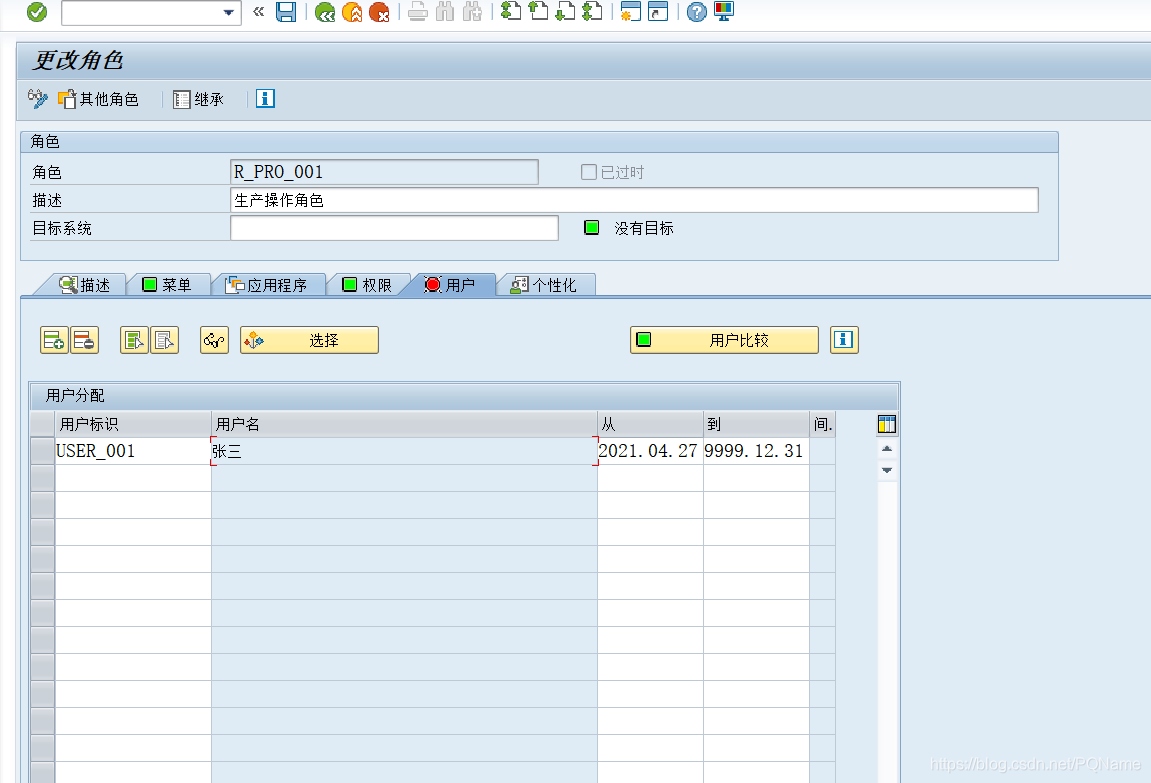Click the 继承 (inheritance) button
This screenshot has width=1151, height=783.
pyautogui.click(x=198, y=99)
